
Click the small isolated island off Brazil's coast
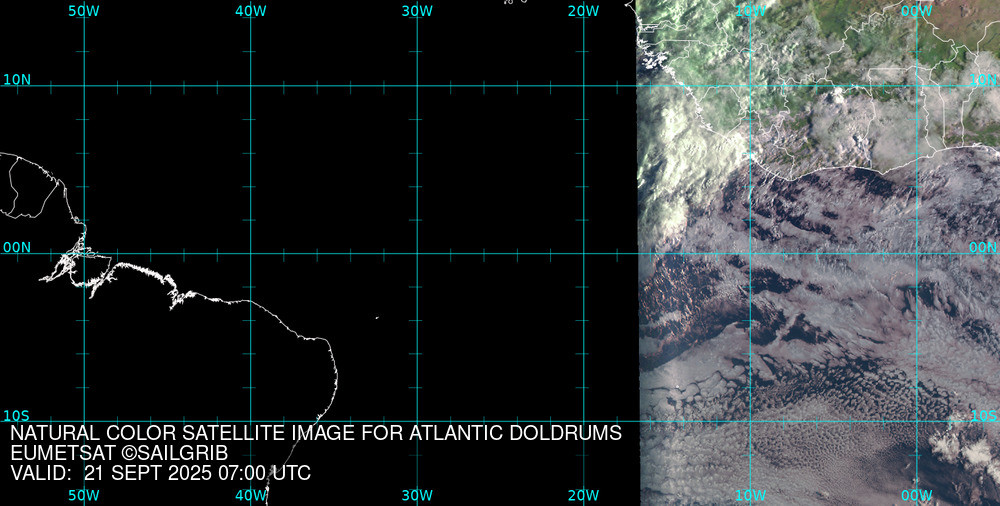pos(377,318)
